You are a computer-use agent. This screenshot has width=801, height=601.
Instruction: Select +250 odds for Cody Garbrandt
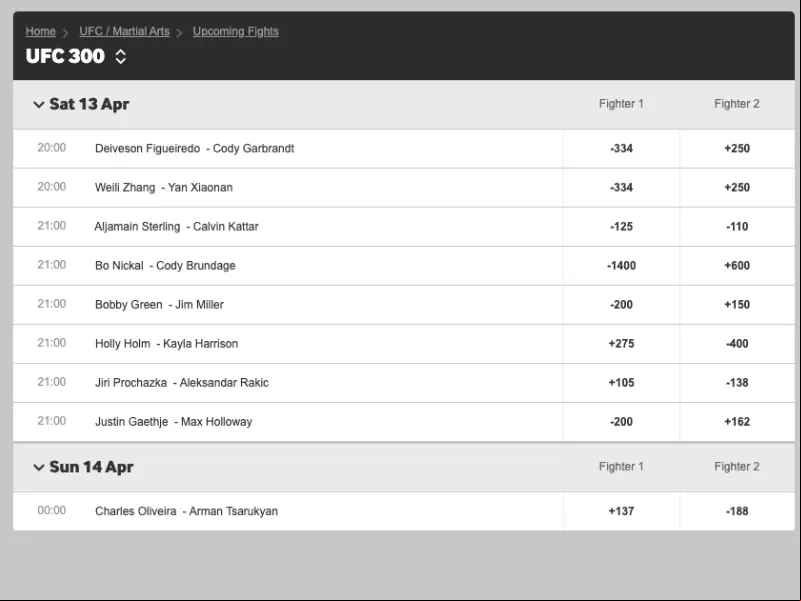(737, 149)
